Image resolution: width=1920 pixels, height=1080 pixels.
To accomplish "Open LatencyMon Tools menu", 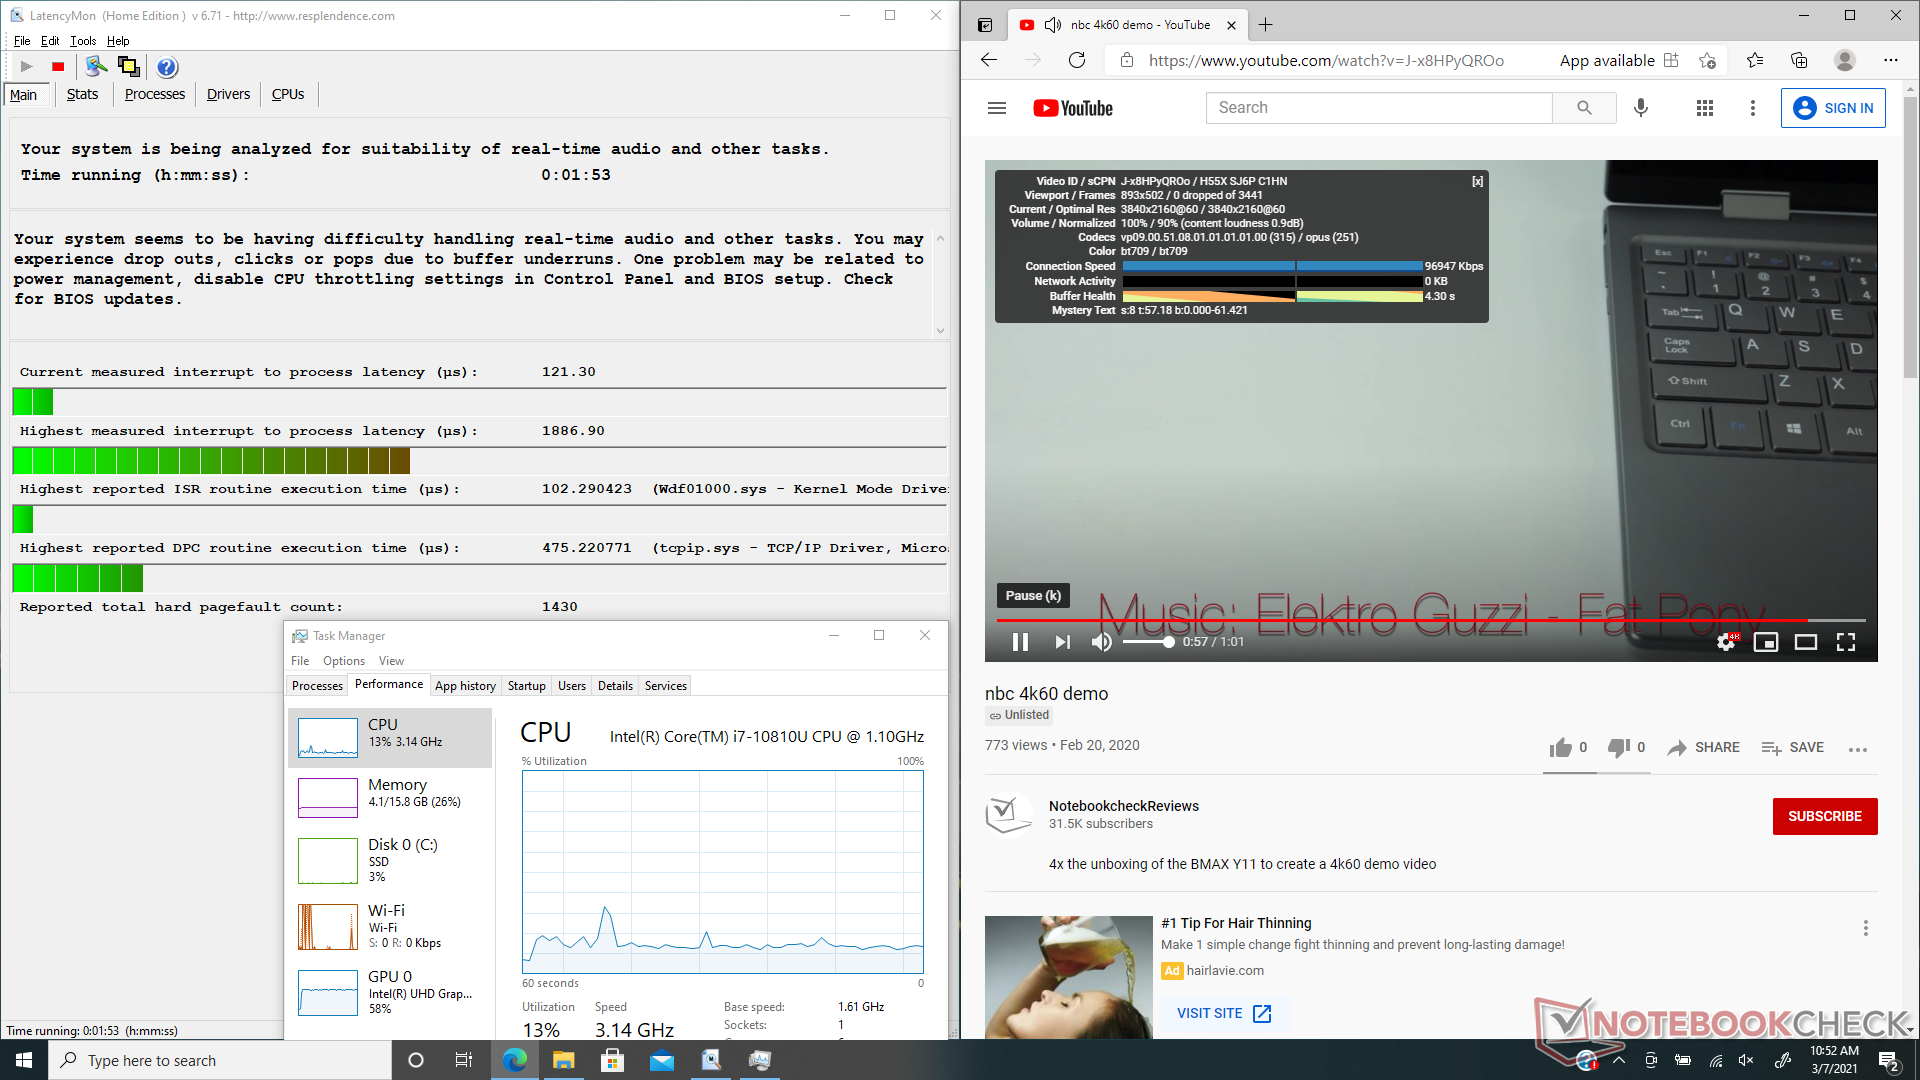I will coord(83,41).
